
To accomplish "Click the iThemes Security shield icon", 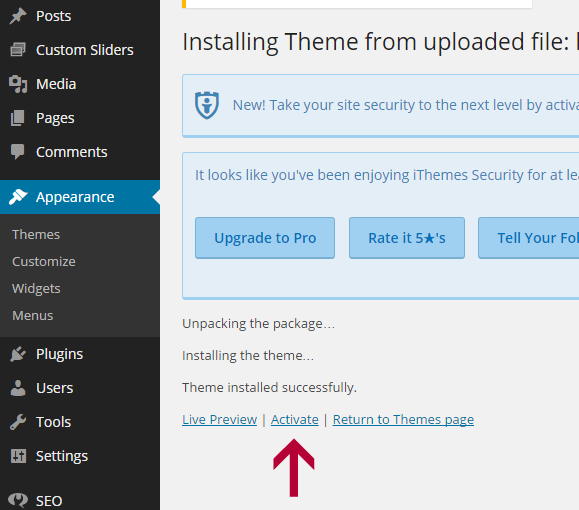I will click(207, 105).
